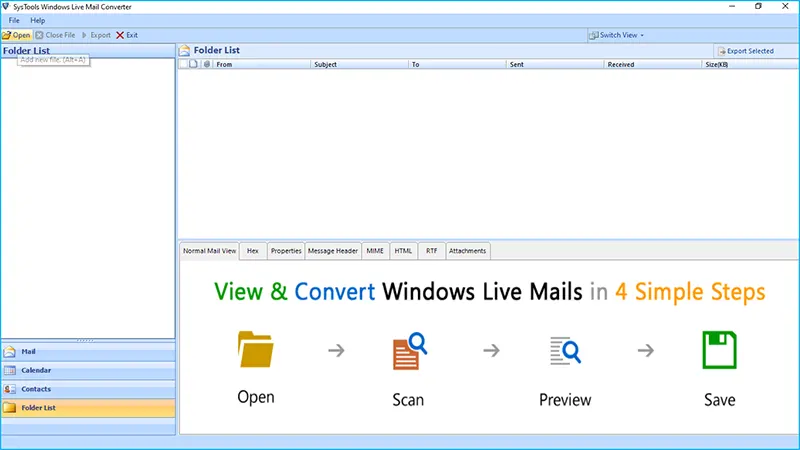Select Folder List in the navigation pane

(88, 408)
